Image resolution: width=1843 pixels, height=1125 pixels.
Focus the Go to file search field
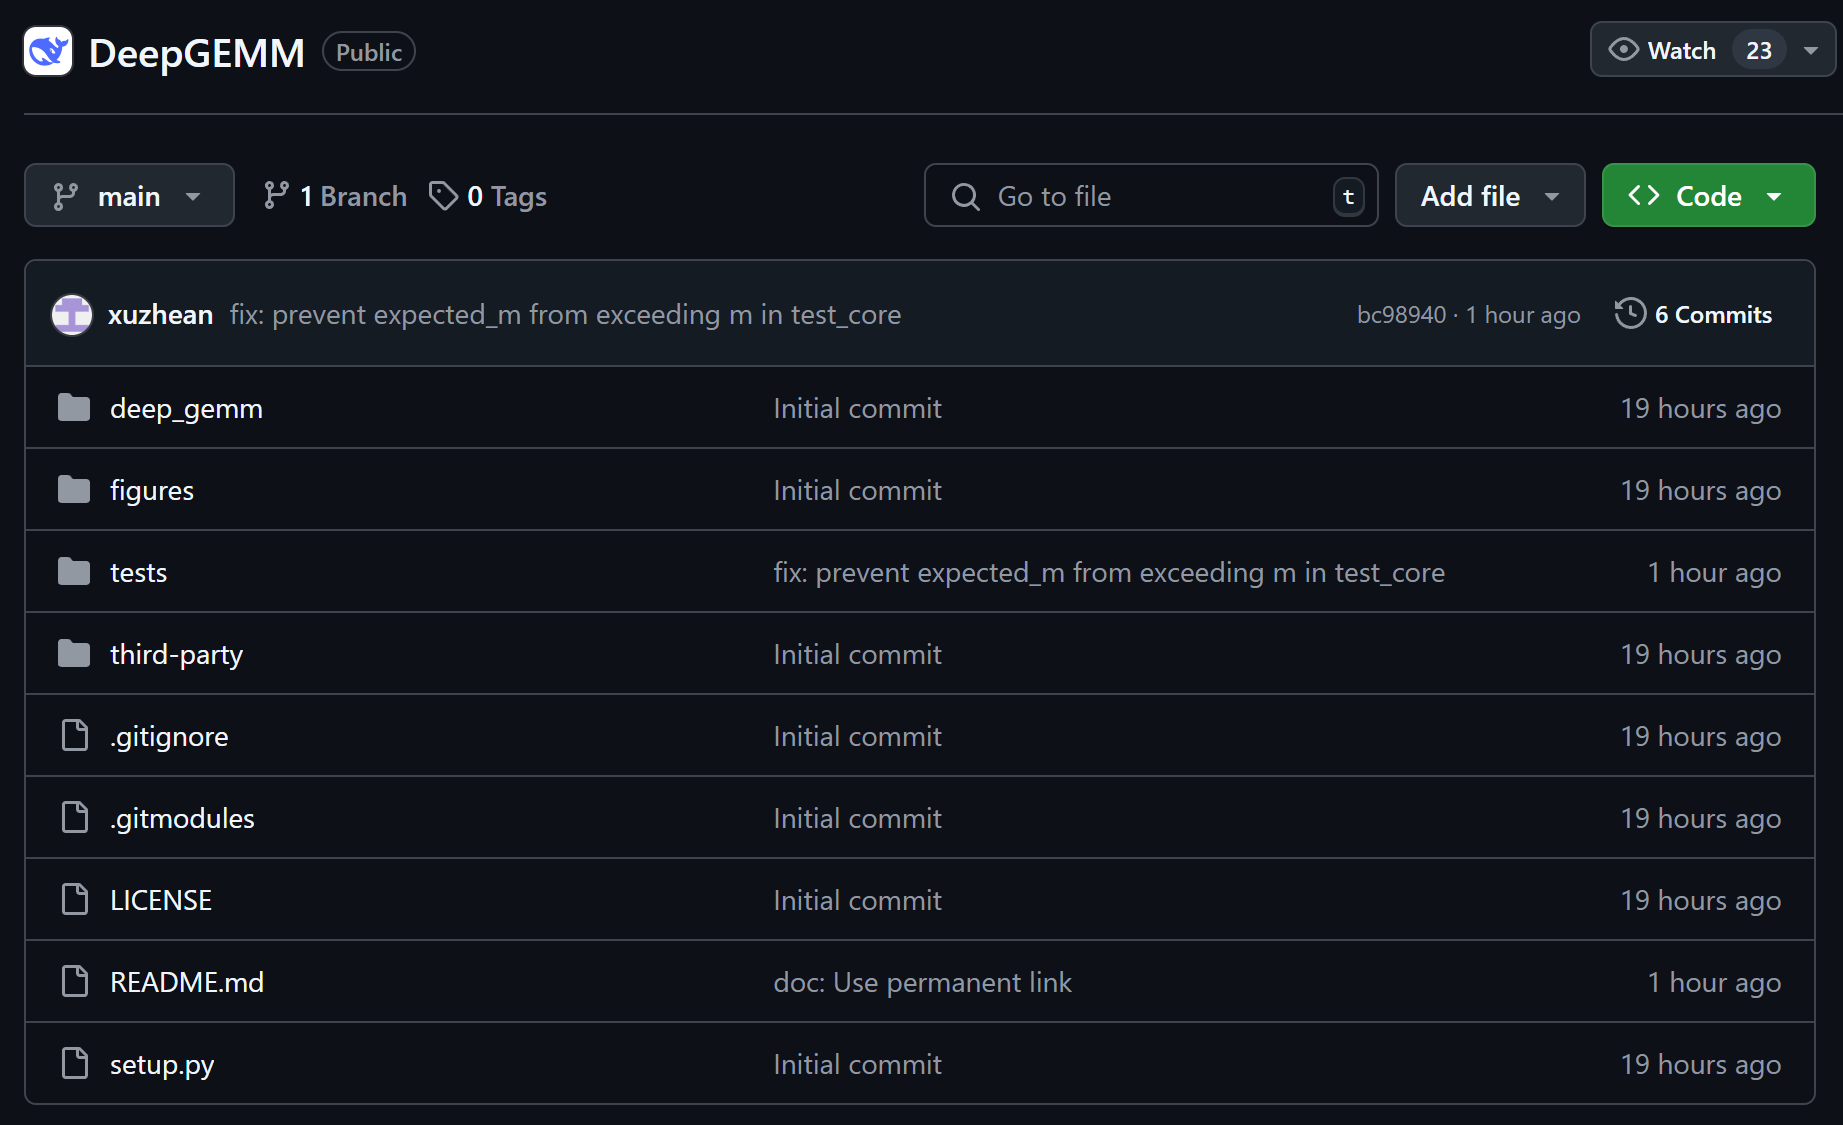pyautogui.click(x=1151, y=195)
